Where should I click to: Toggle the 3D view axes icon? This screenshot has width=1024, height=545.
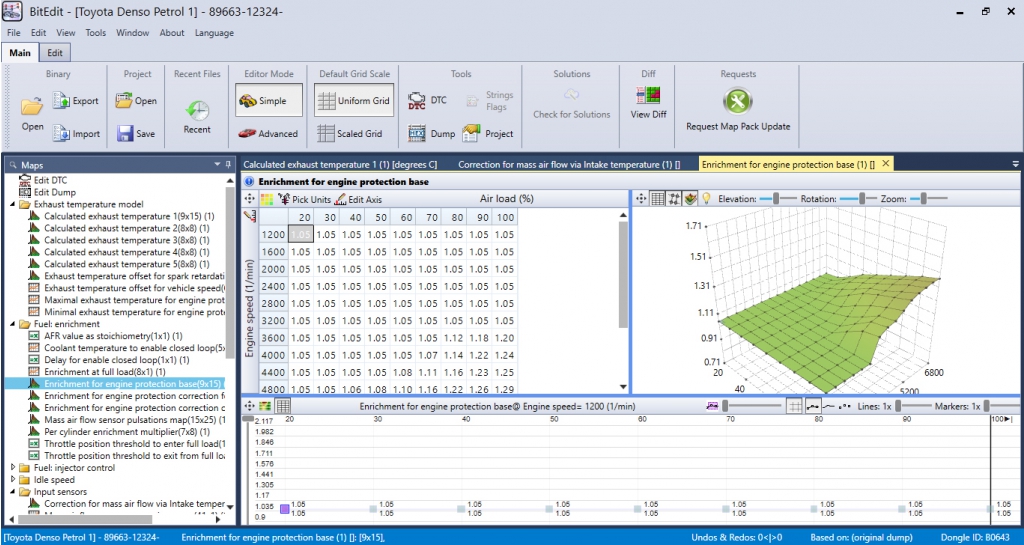point(675,198)
